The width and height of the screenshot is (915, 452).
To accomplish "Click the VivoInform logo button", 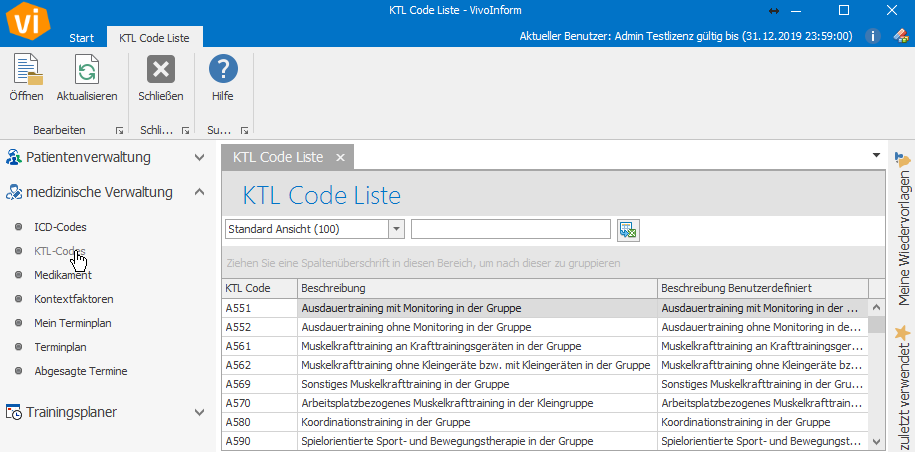I will click(x=27, y=22).
